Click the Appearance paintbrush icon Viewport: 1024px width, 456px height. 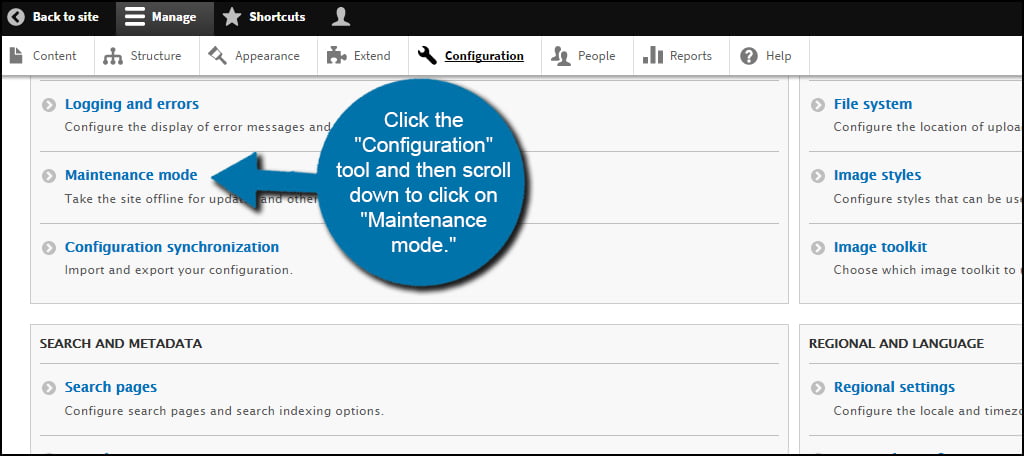coord(217,56)
